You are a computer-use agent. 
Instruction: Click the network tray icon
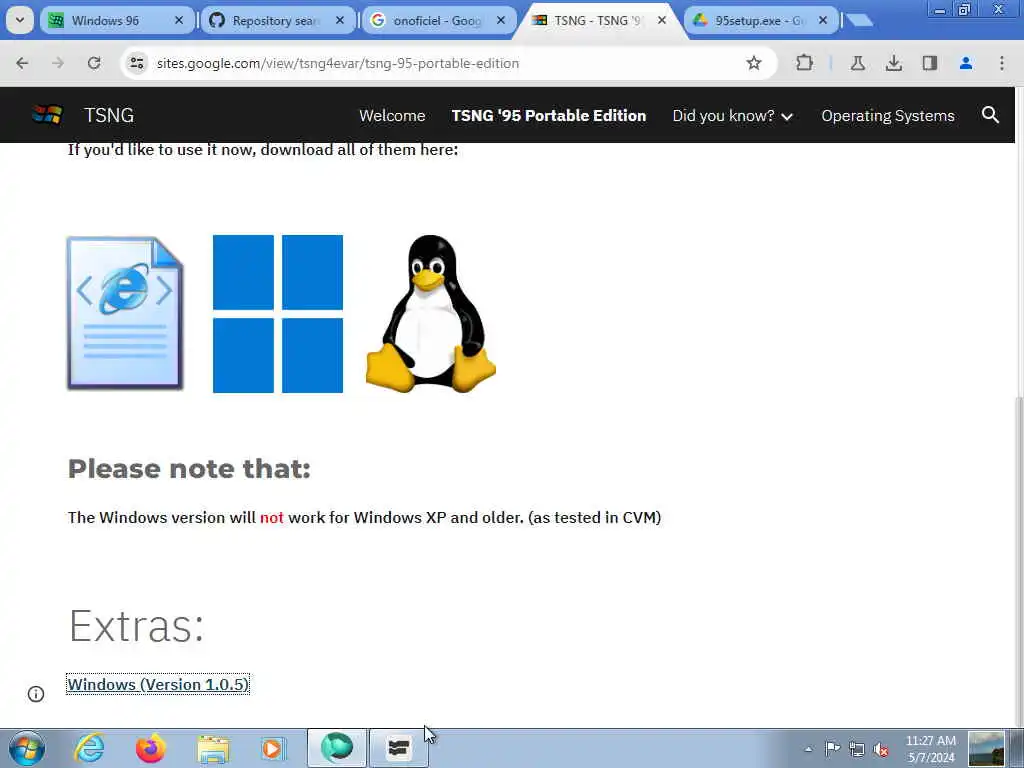pos(857,749)
